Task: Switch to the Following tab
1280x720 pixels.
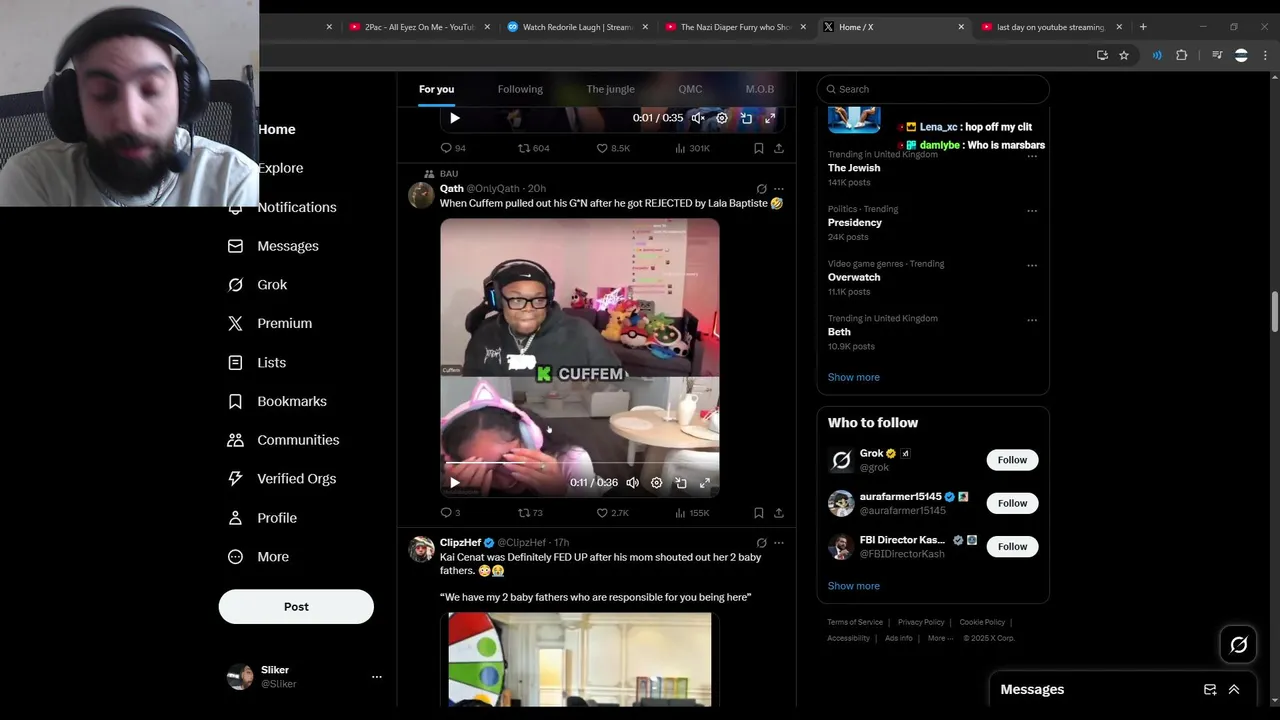Action: [x=520, y=89]
